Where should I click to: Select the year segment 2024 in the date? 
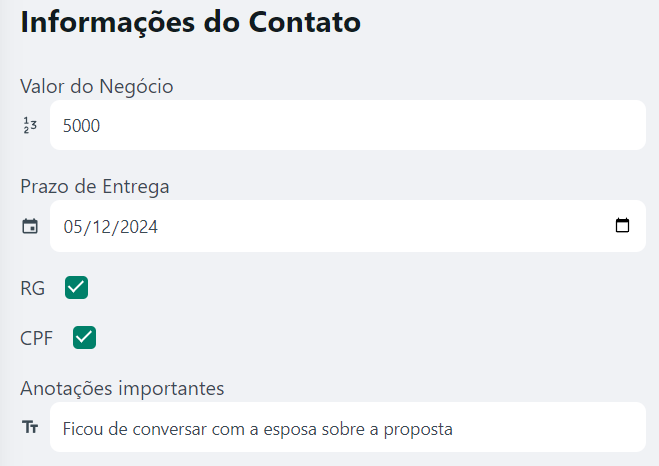138,227
